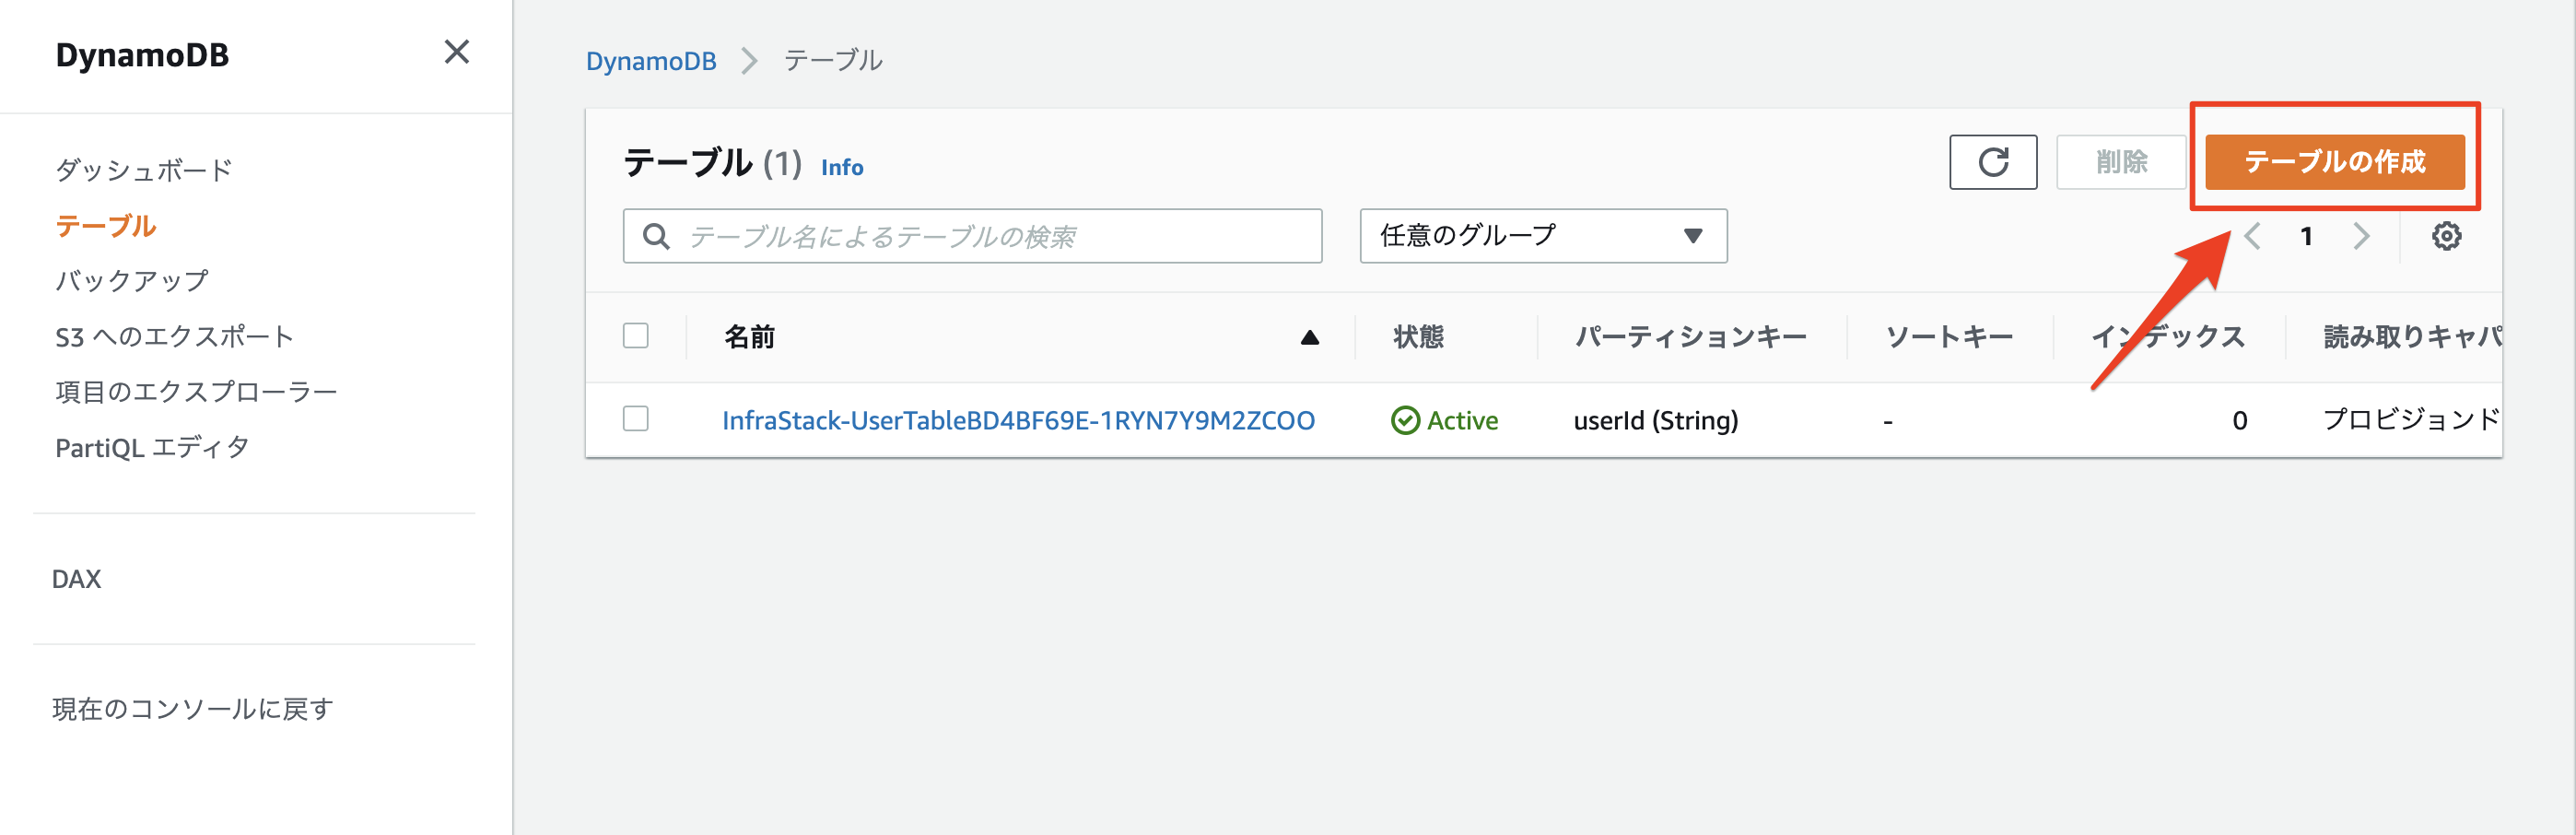Click the search magnifier icon

[656, 237]
